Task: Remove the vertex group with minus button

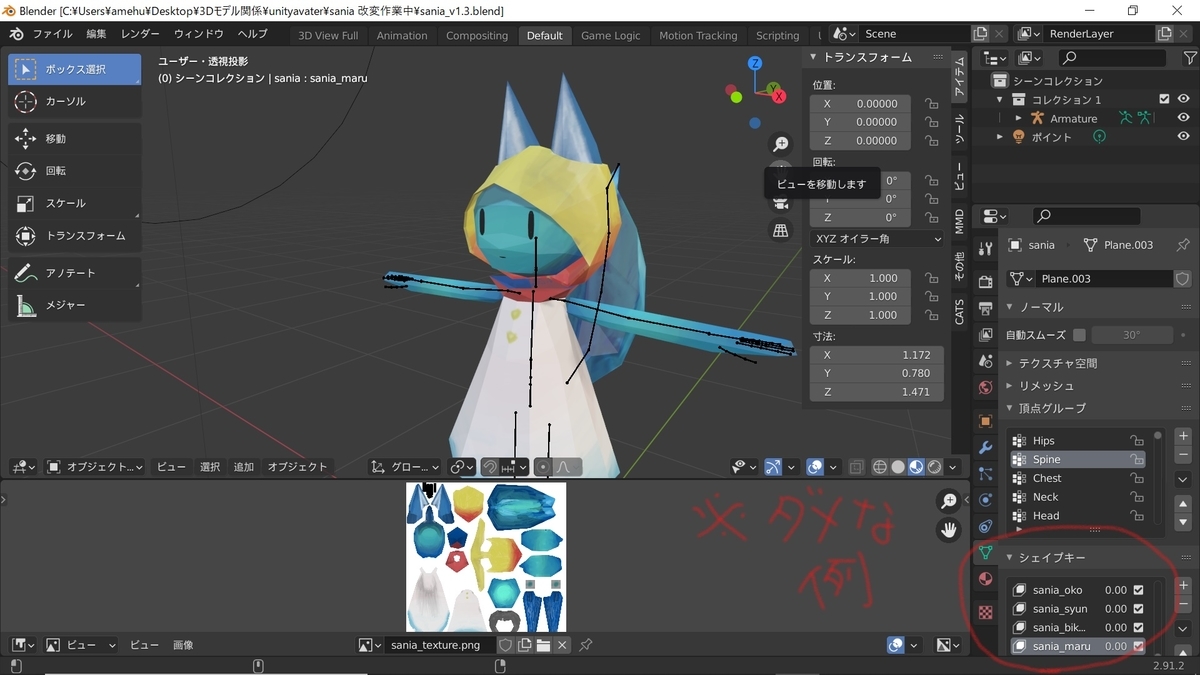Action: click(x=1183, y=455)
